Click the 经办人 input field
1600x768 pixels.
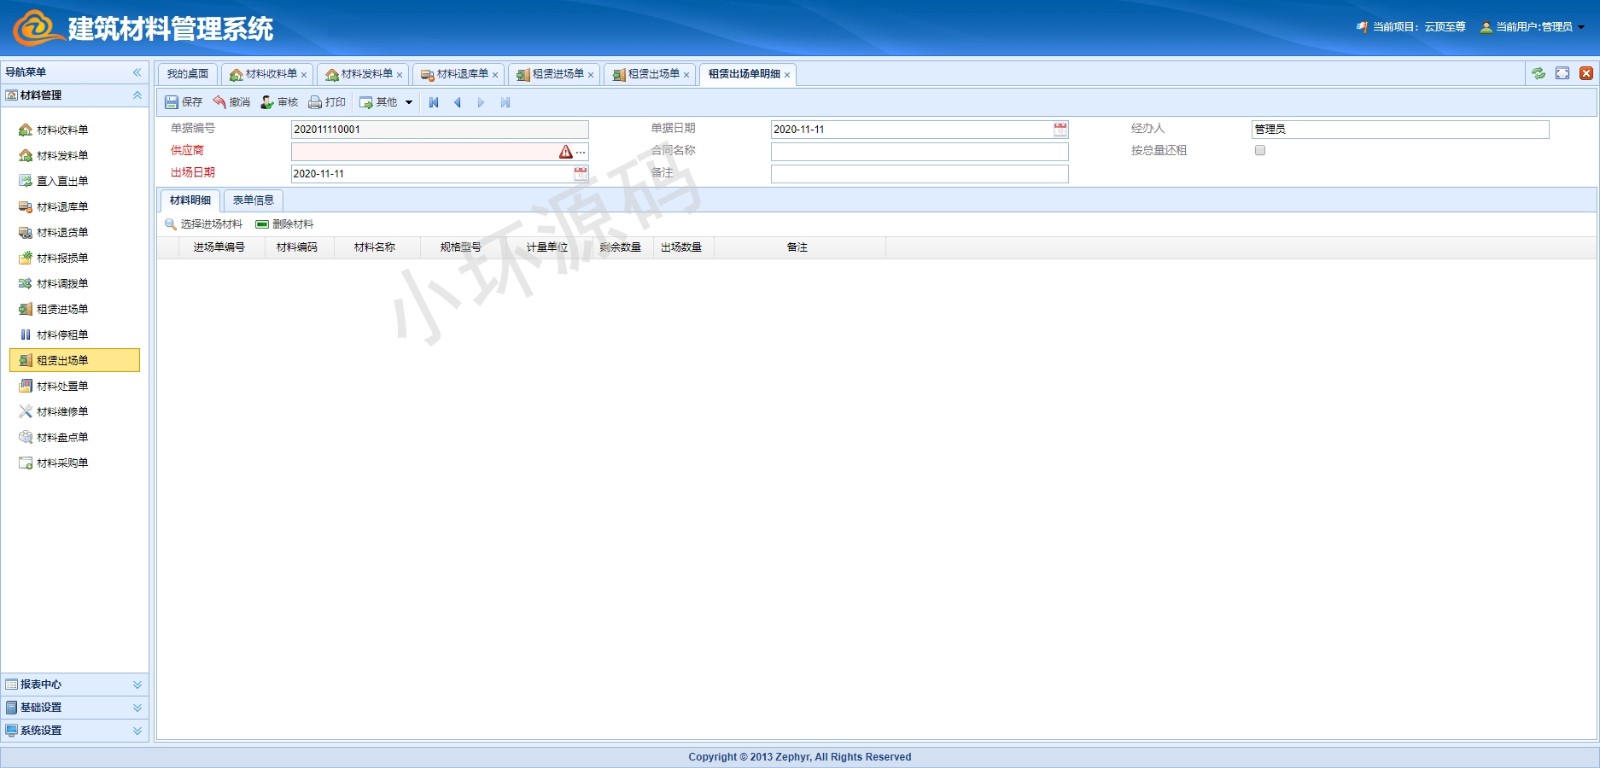[x=1400, y=129]
